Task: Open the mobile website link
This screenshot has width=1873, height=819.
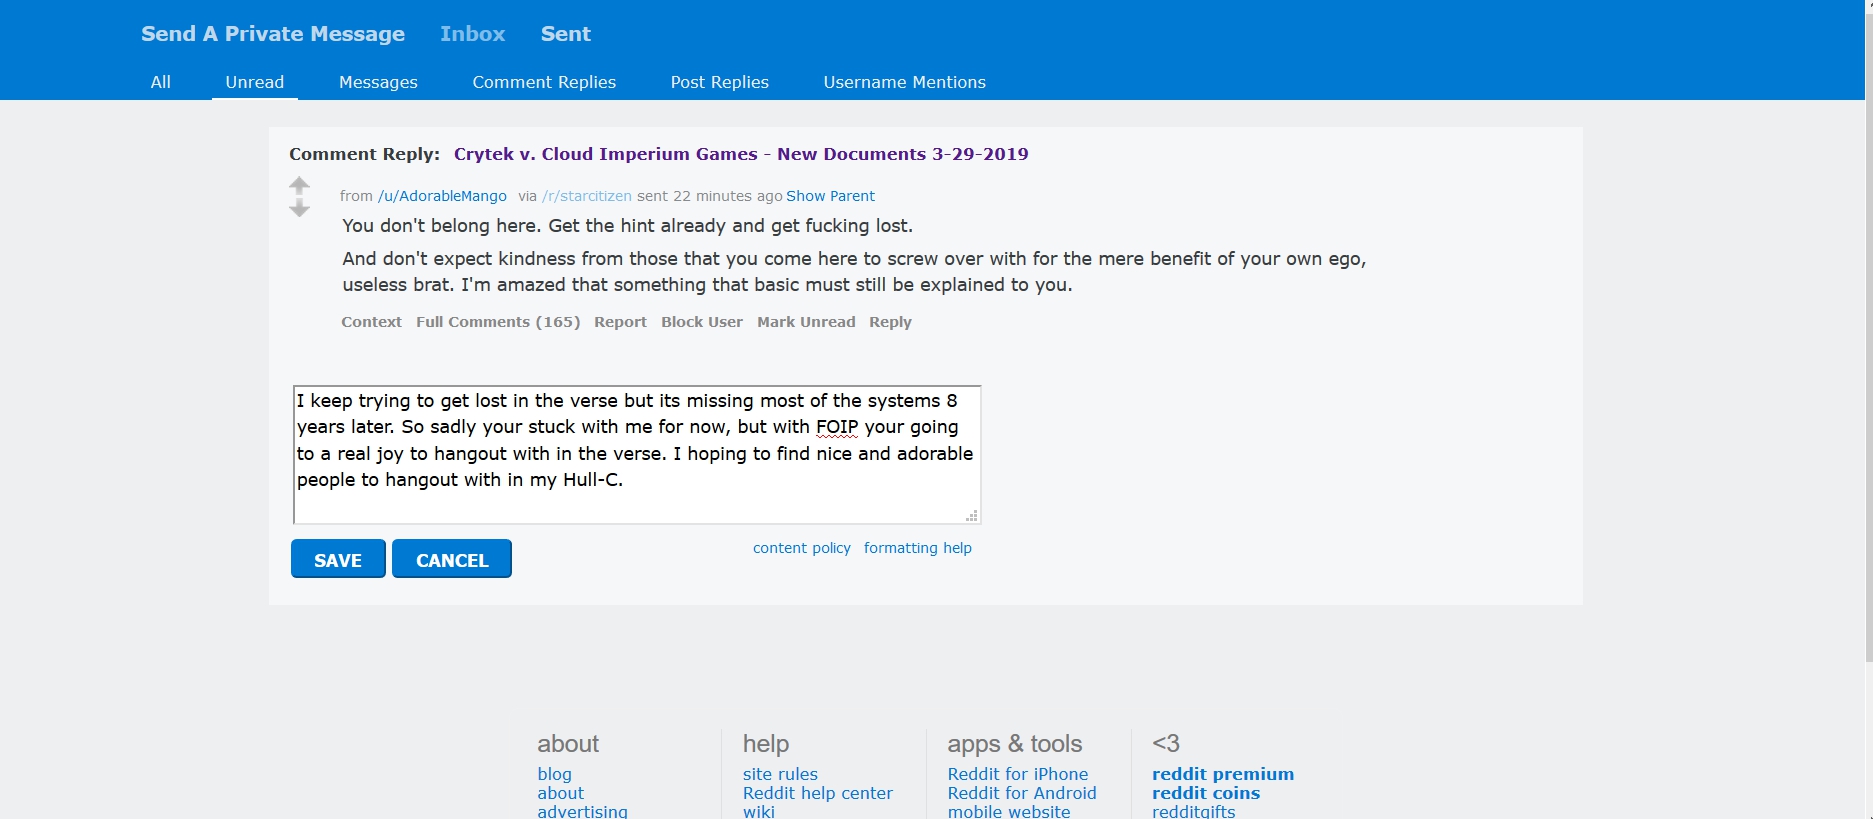Action: tap(1009, 811)
